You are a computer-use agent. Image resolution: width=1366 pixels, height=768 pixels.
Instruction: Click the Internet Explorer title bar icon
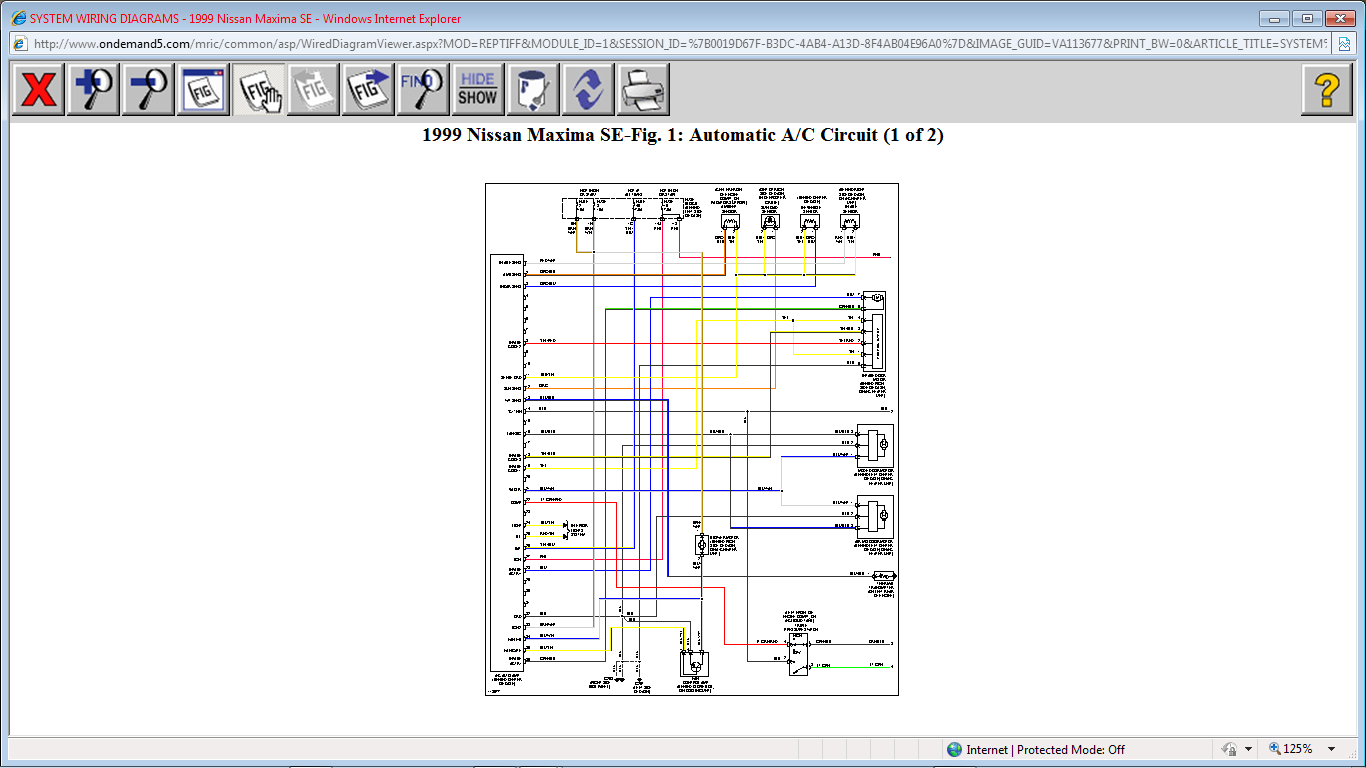[18, 18]
